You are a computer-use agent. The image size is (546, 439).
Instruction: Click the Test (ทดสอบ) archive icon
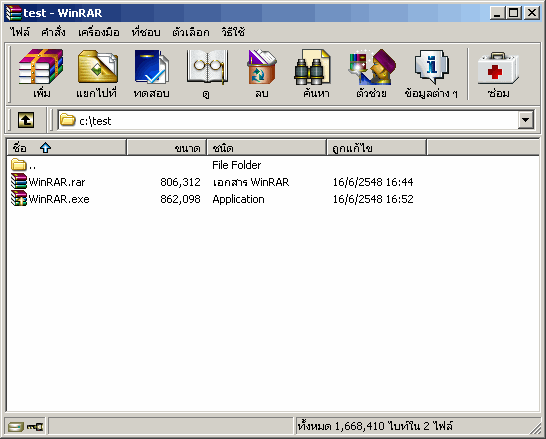click(151, 67)
